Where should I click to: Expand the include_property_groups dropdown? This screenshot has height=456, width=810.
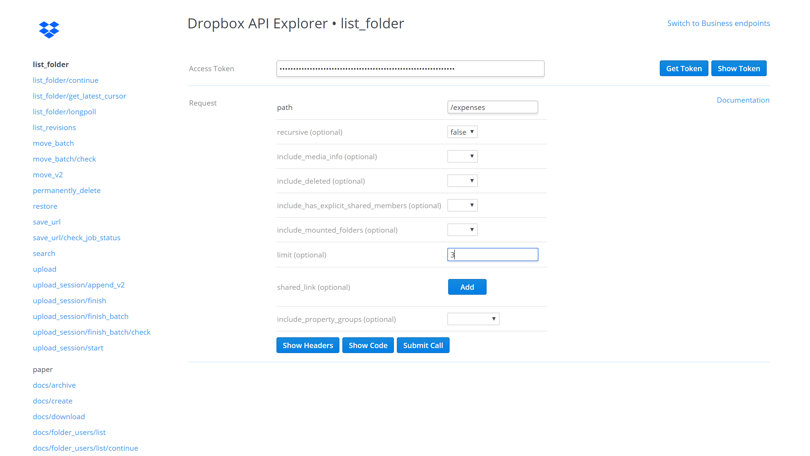tap(473, 319)
